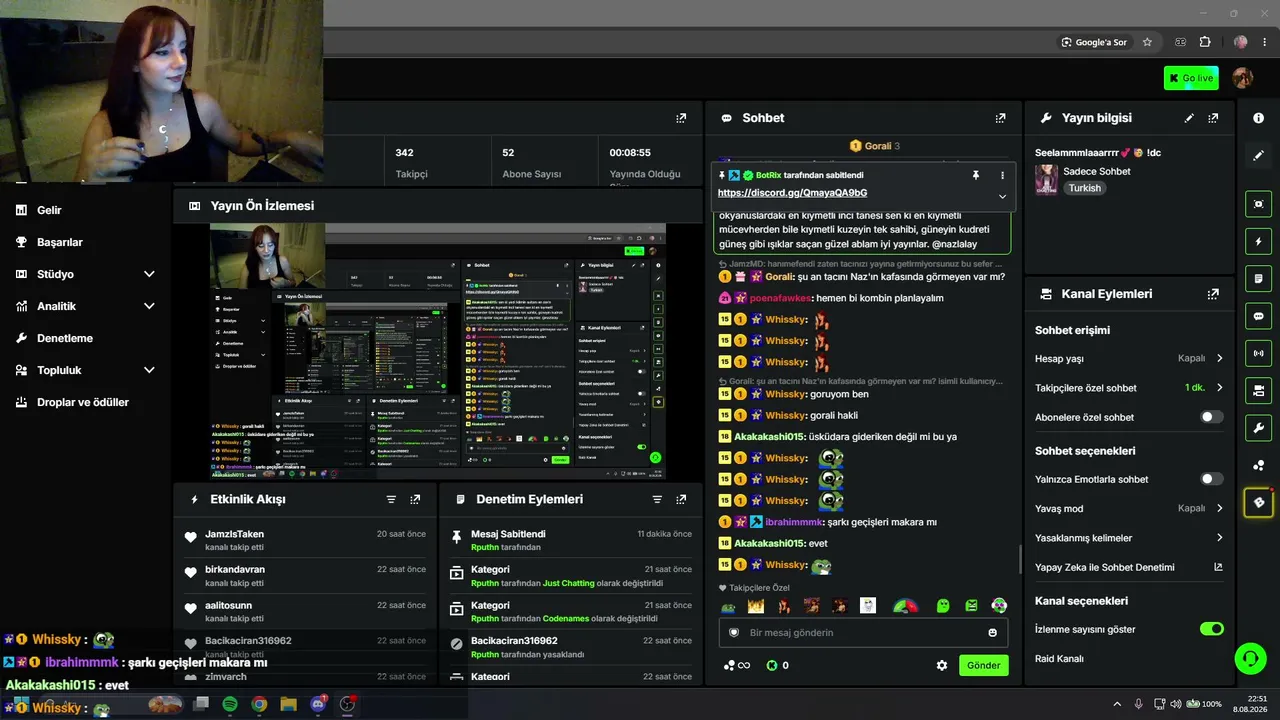Screen dimensions: 1280x720
Task: Open Yapay Zeka ile Sohbet Denetimi link
Action: (1129, 567)
